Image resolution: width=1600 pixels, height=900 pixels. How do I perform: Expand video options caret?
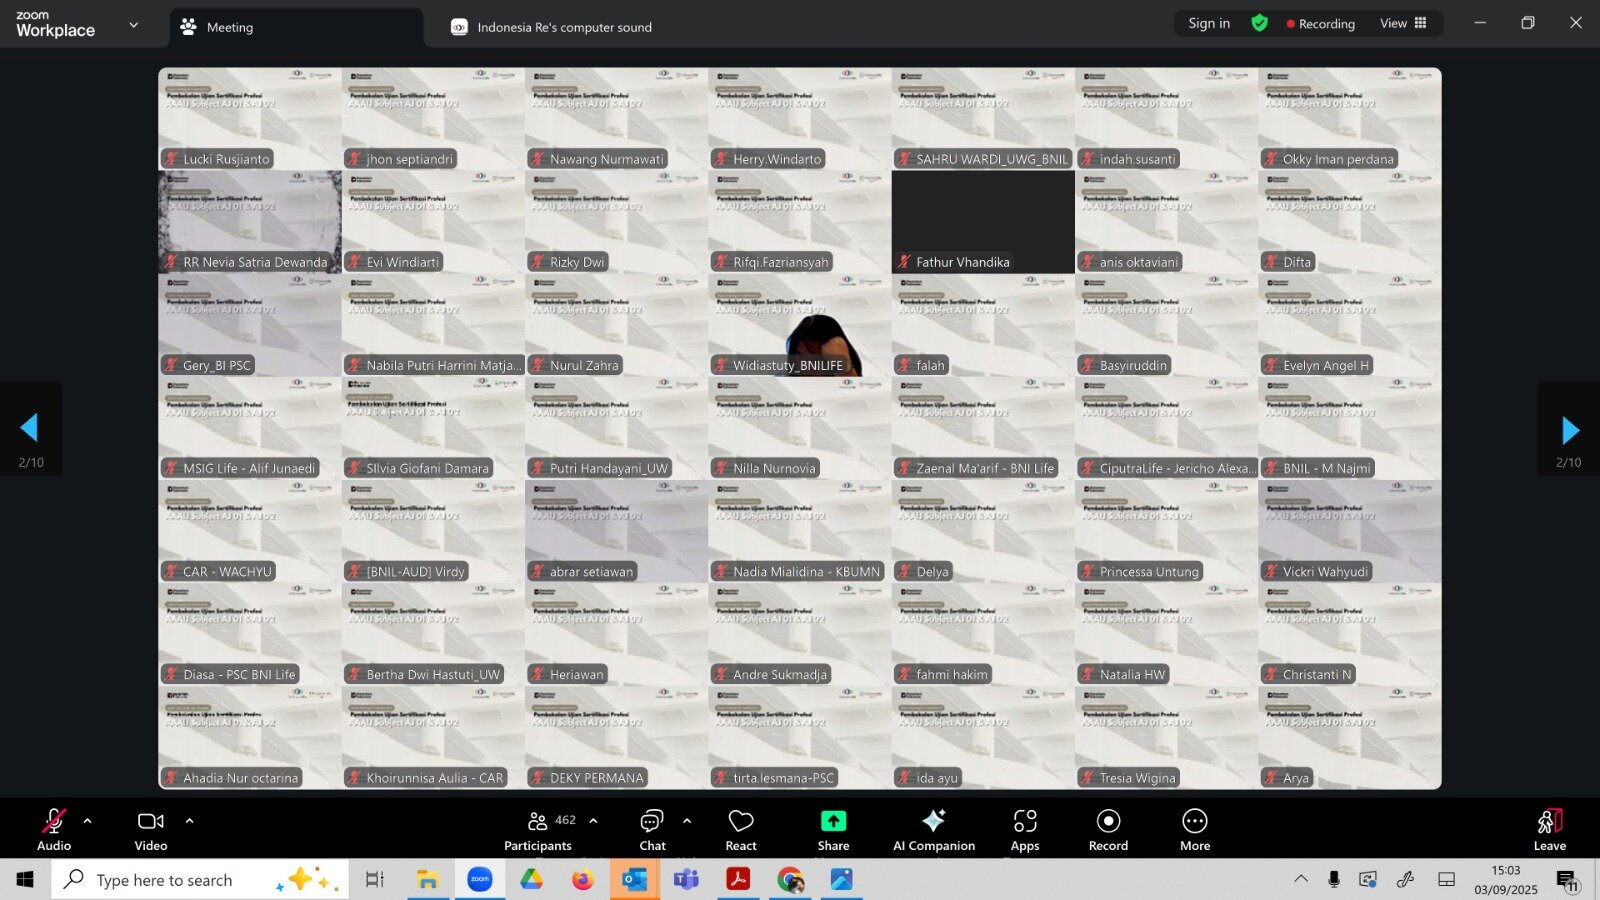(190, 821)
